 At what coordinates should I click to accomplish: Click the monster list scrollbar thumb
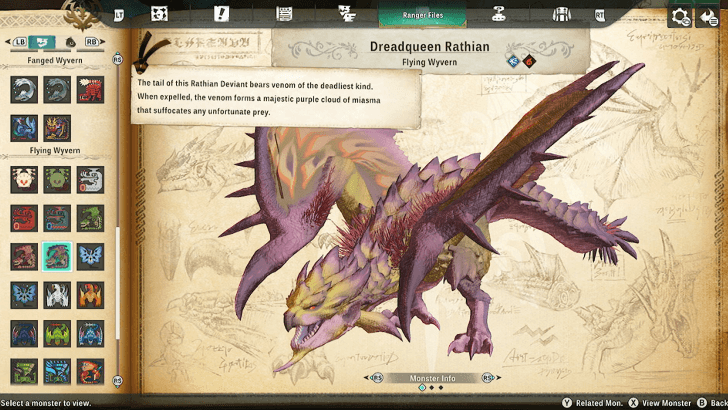tap(117, 283)
